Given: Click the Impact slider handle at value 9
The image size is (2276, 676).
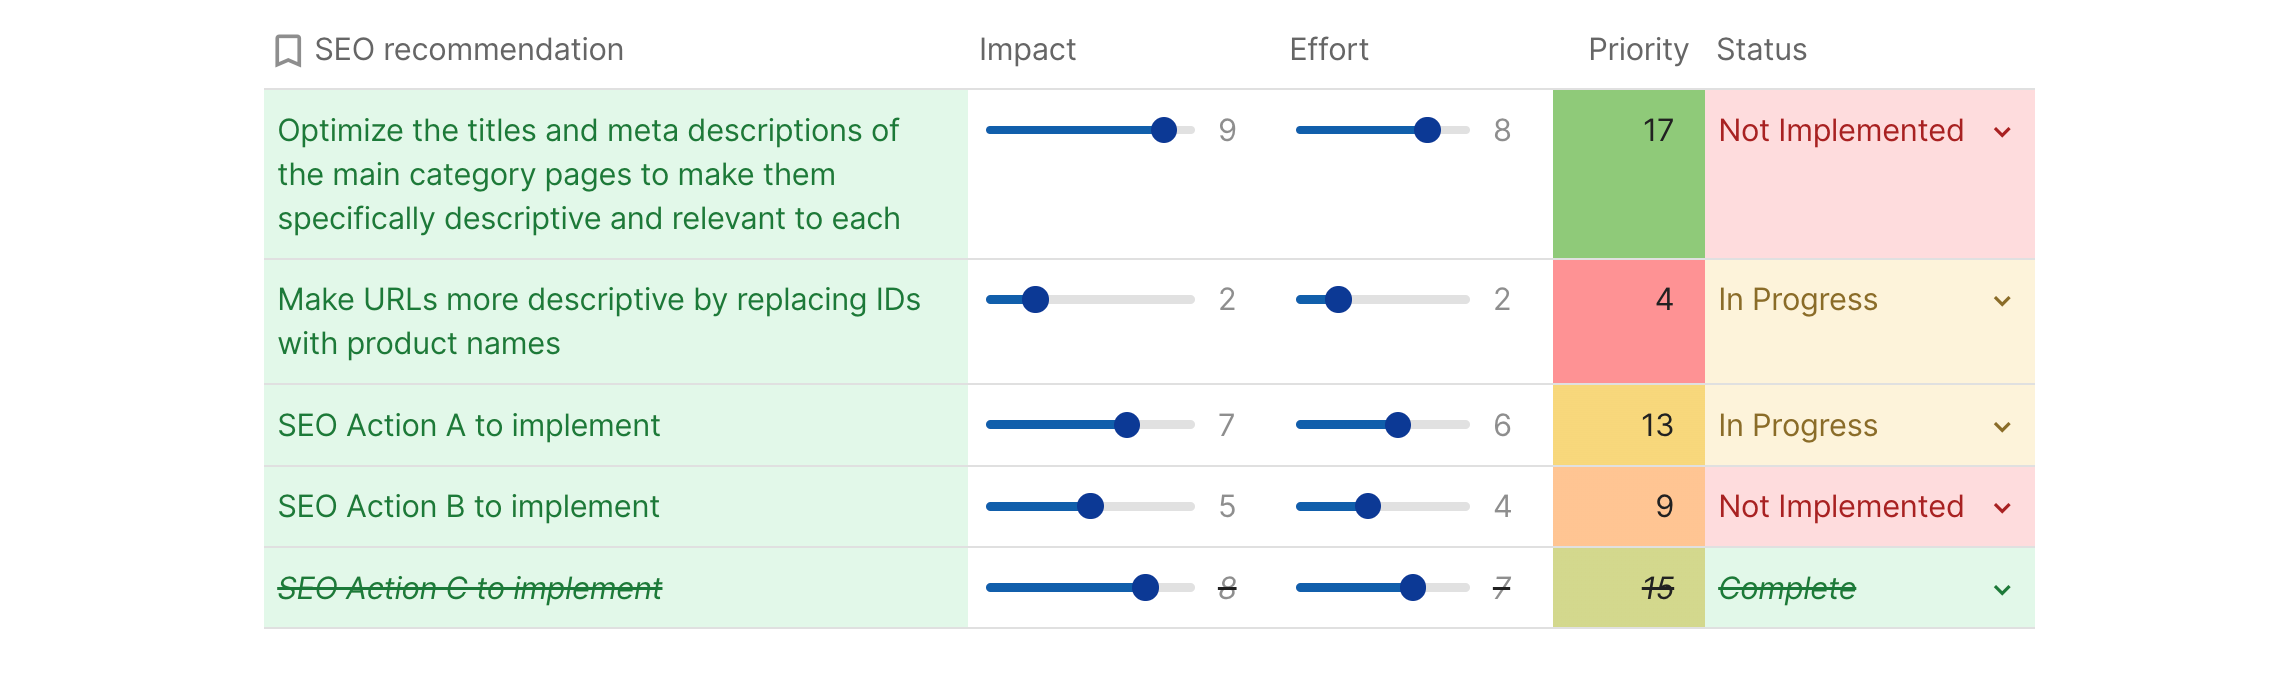Looking at the screenshot, I should pyautogui.click(x=1164, y=130).
